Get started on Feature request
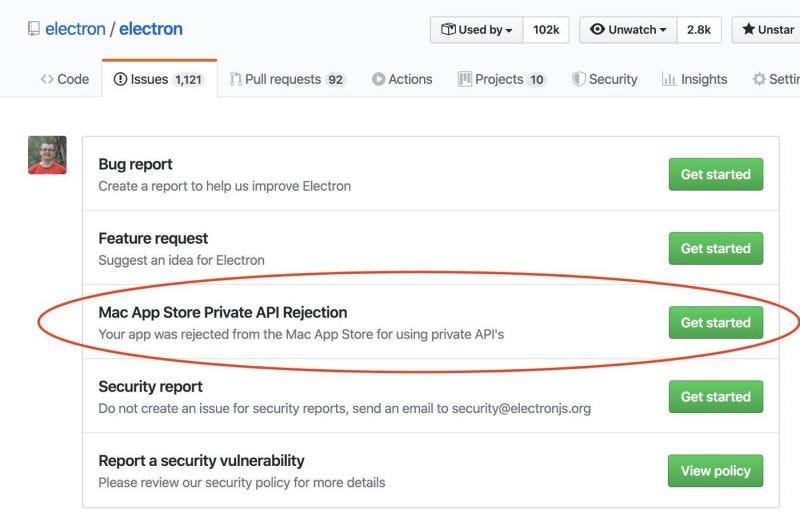800x518 pixels. (715, 248)
